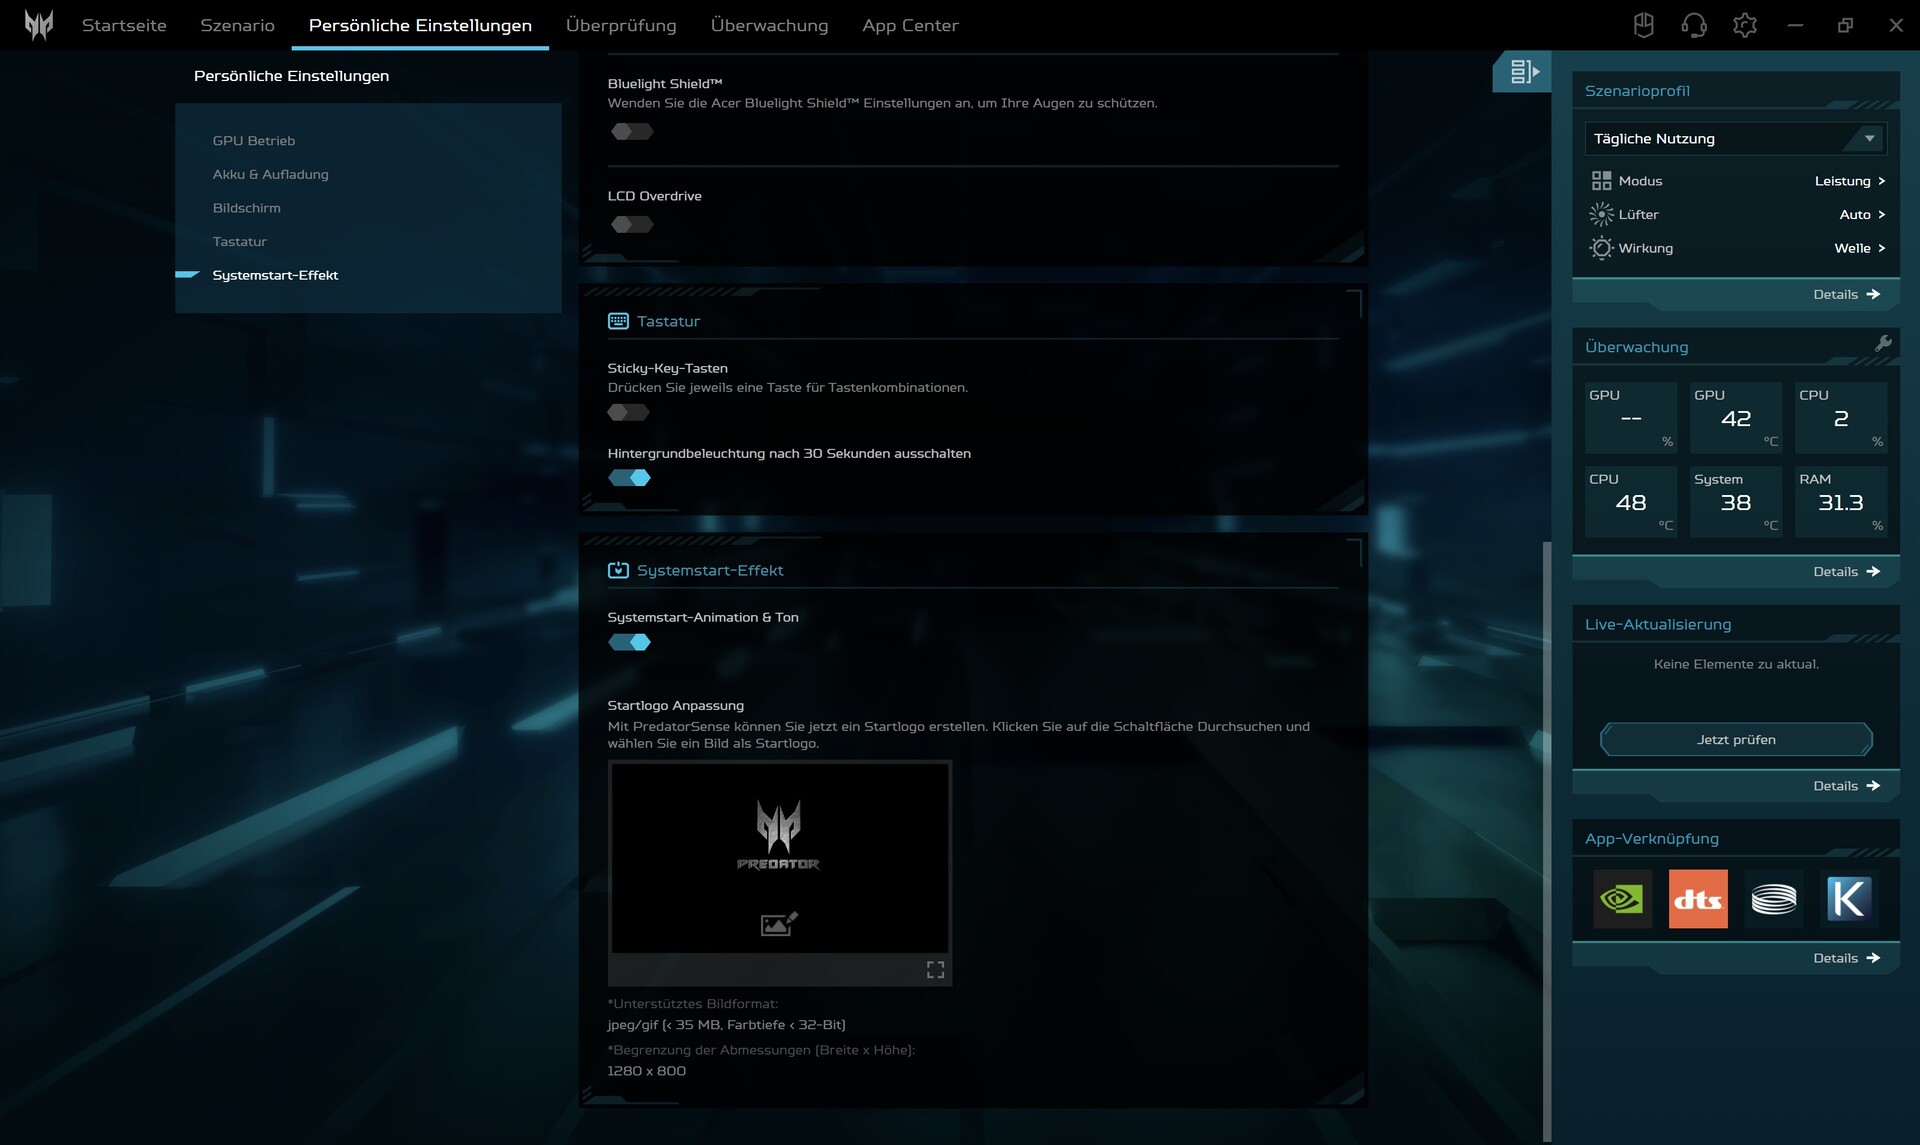Open the headset support icon
The height and width of the screenshot is (1145, 1920).
(1694, 25)
